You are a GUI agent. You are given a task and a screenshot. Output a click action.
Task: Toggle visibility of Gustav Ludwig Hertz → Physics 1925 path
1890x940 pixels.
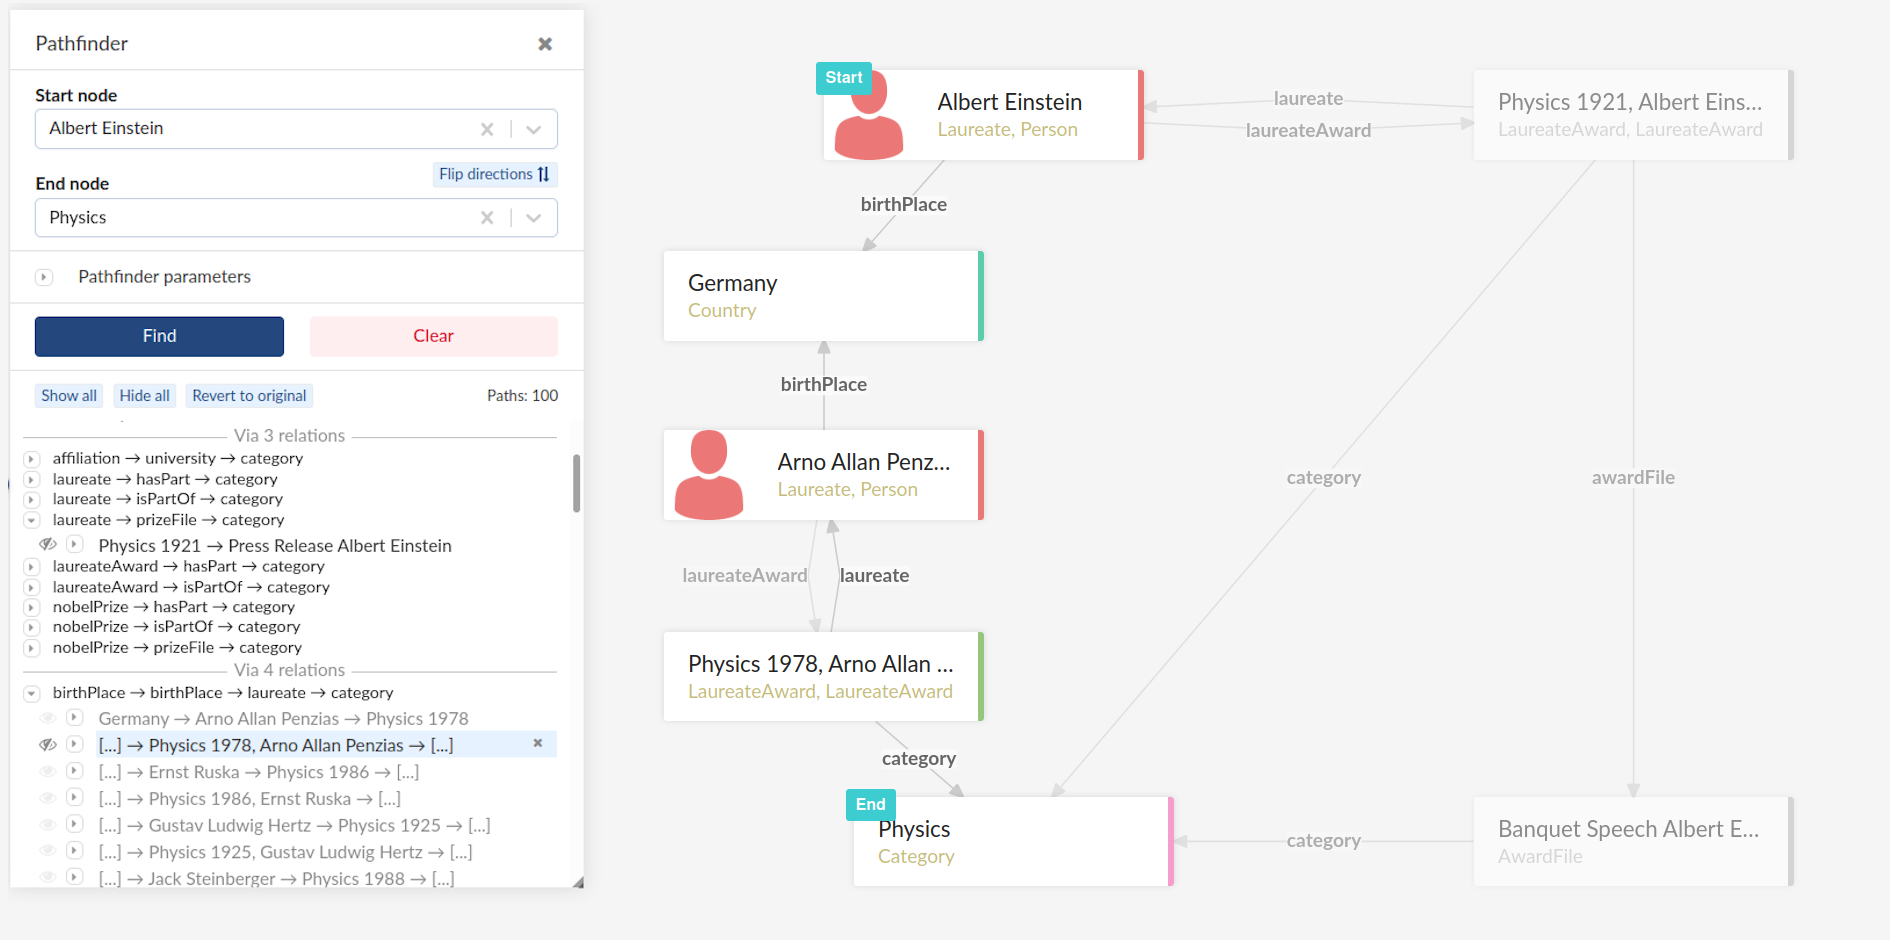[x=47, y=825]
